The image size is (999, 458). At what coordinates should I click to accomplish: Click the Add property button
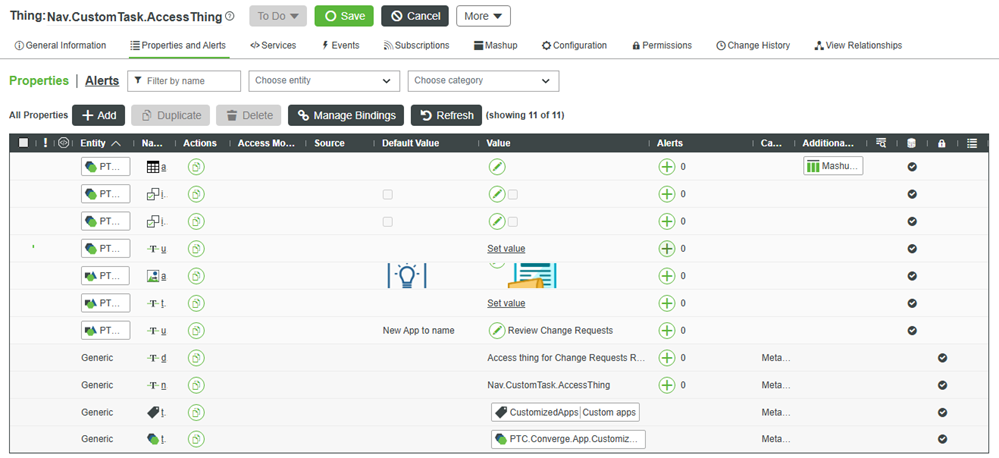[x=99, y=115]
